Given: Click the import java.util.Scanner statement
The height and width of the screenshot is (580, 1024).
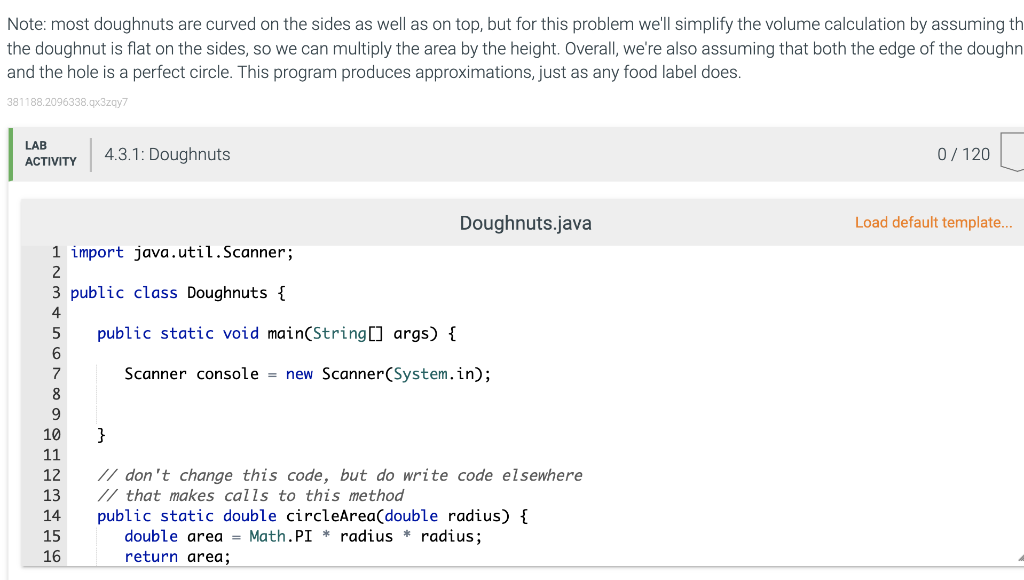Looking at the screenshot, I should pyautogui.click(x=180, y=252).
